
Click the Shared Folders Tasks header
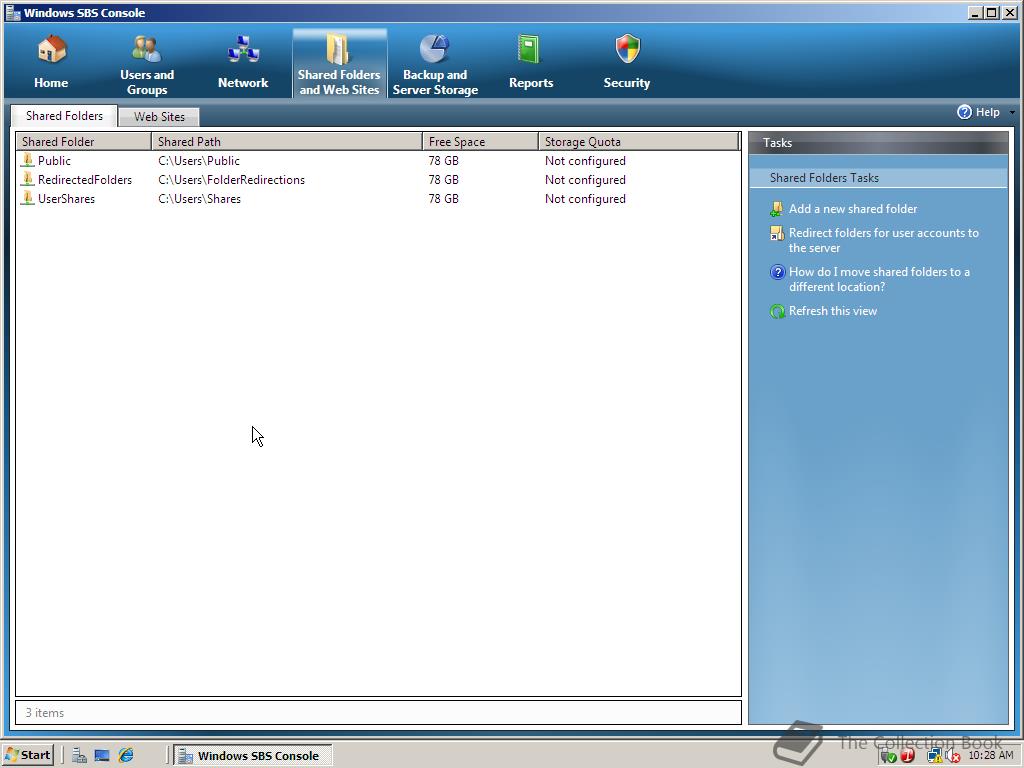pyautogui.click(x=878, y=178)
